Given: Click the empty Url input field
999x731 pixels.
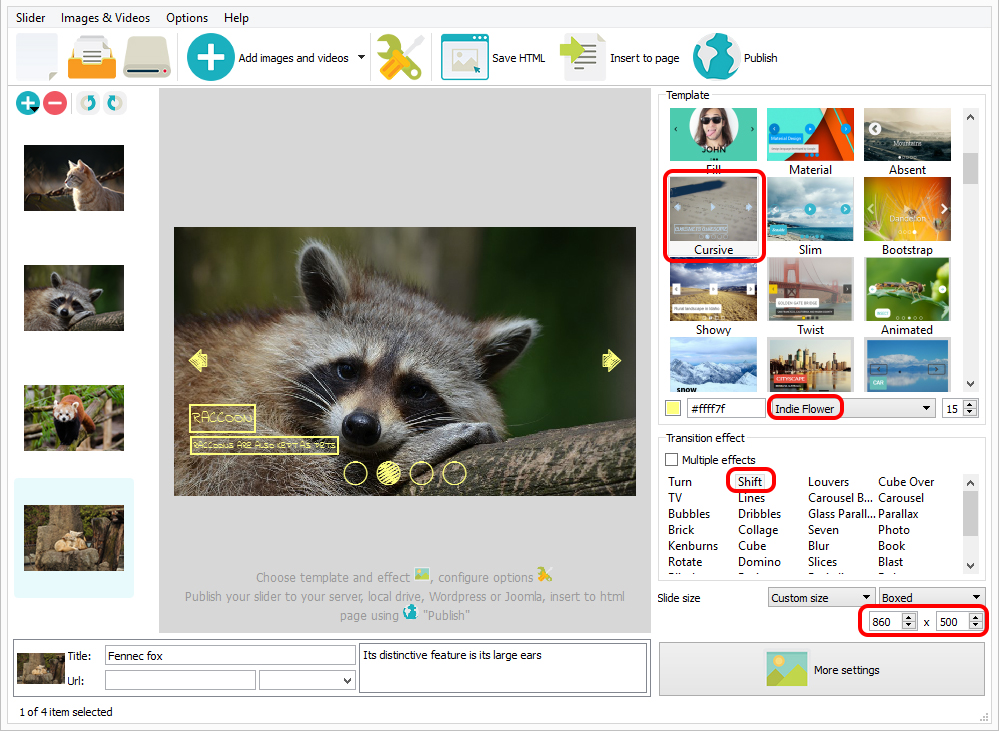Looking at the screenshot, I should click(x=180, y=681).
